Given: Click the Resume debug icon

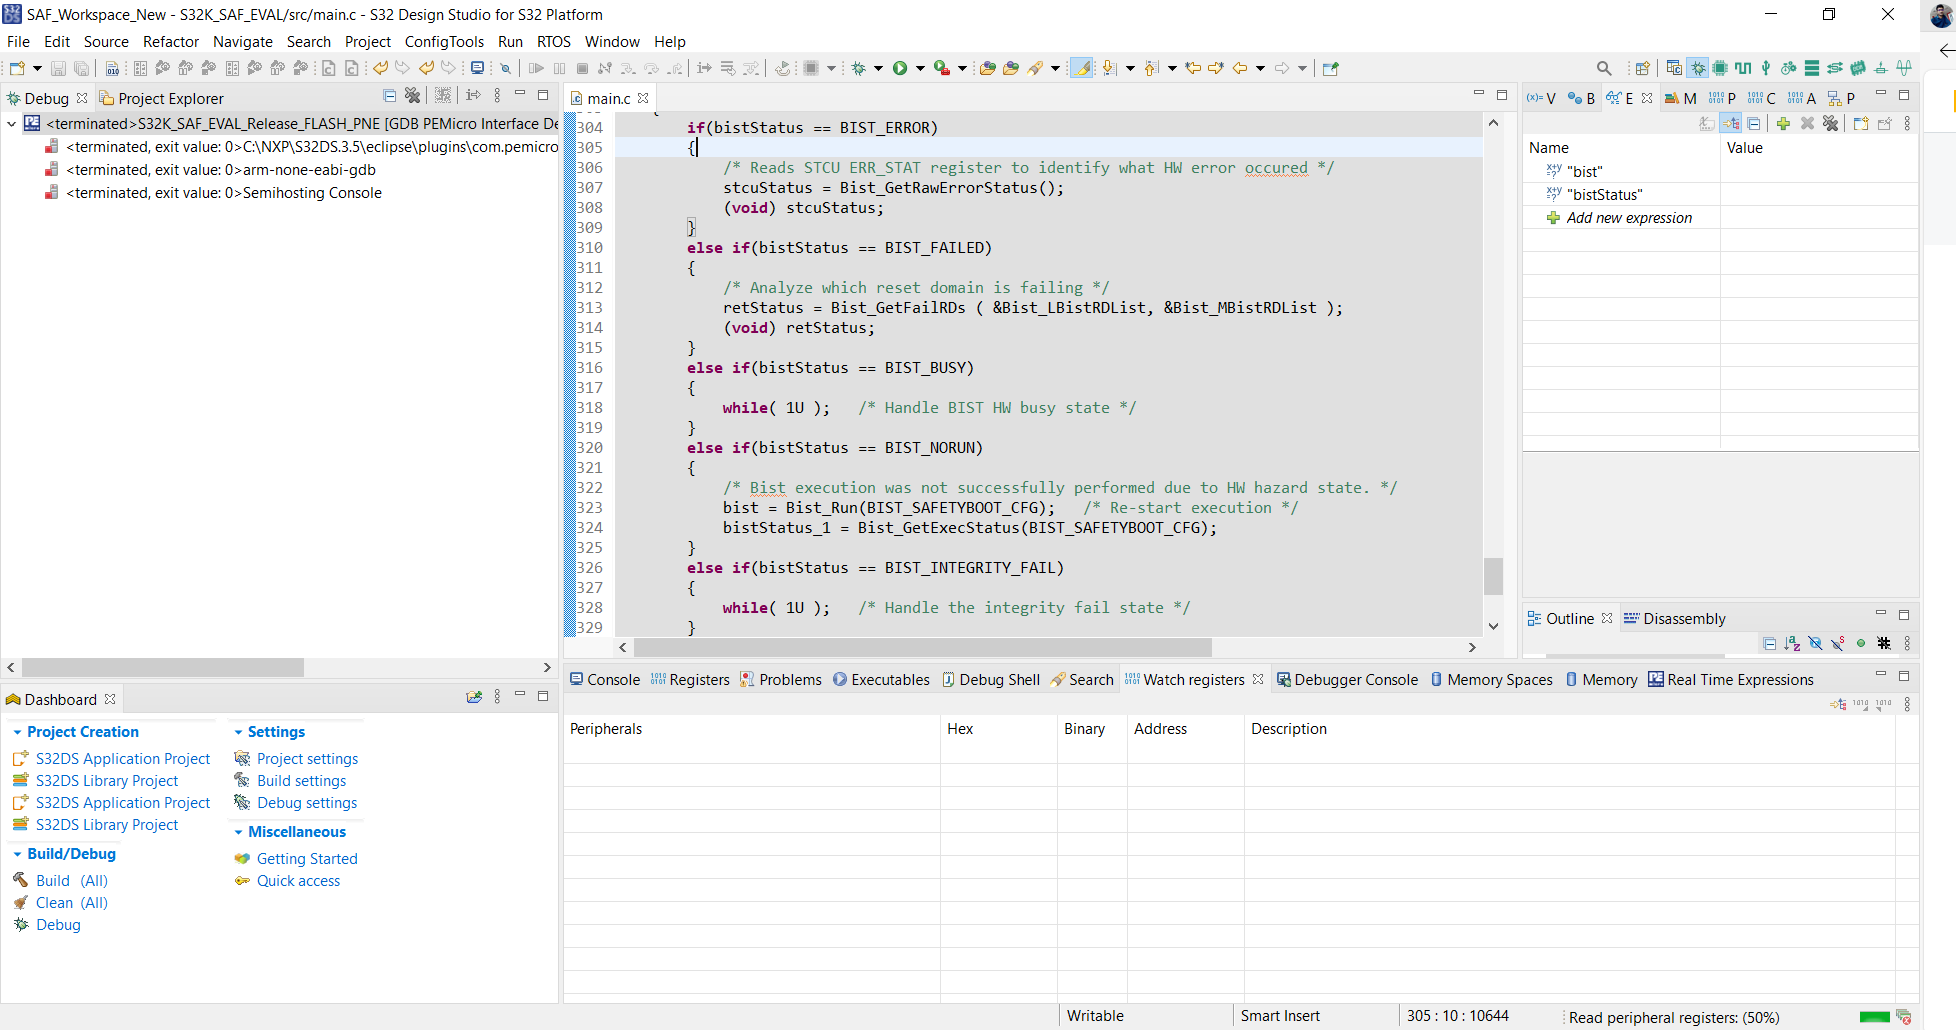Looking at the screenshot, I should tap(535, 70).
